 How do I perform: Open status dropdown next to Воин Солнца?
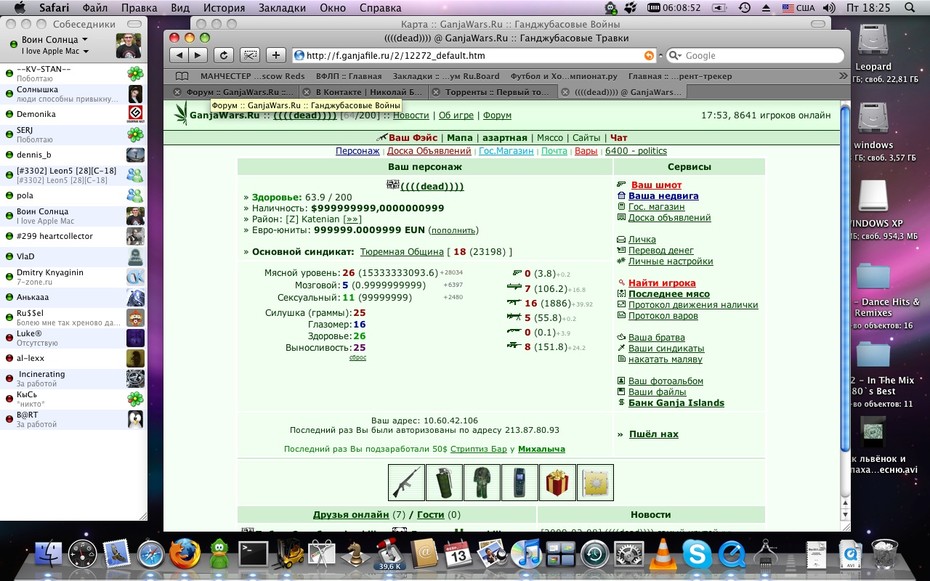click(85, 39)
